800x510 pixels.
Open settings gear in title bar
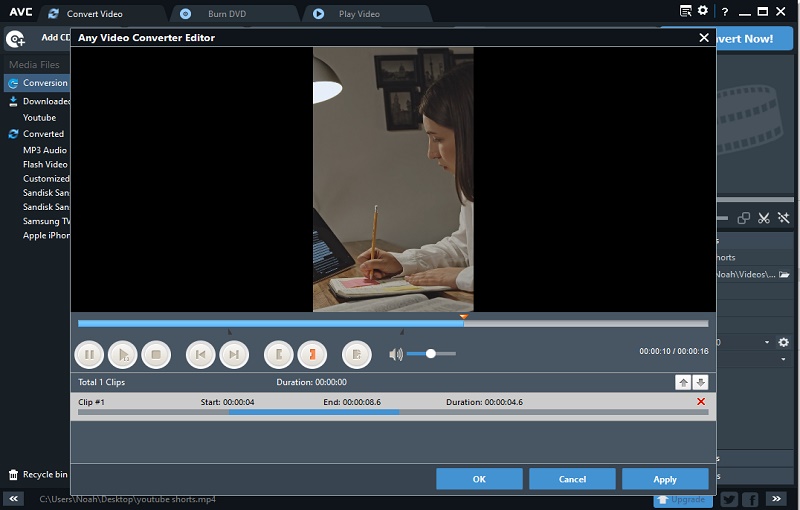(x=703, y=10)
